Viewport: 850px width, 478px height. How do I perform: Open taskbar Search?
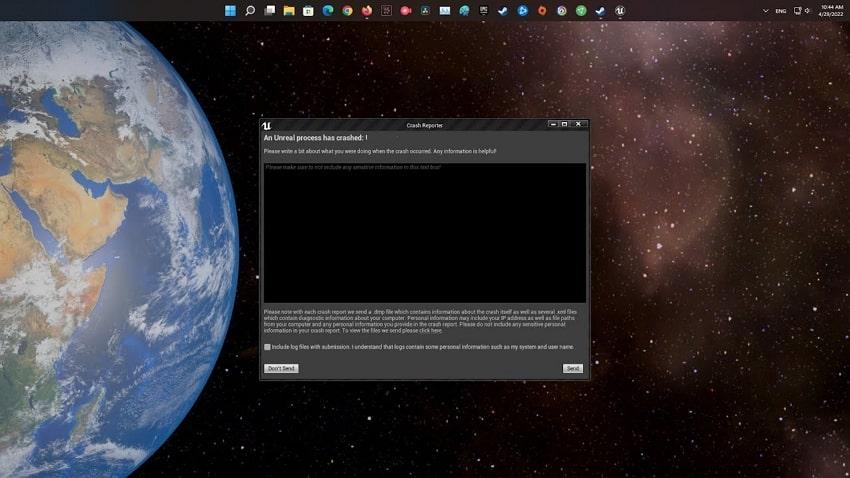pyautogui.click(x=250, y=11)
